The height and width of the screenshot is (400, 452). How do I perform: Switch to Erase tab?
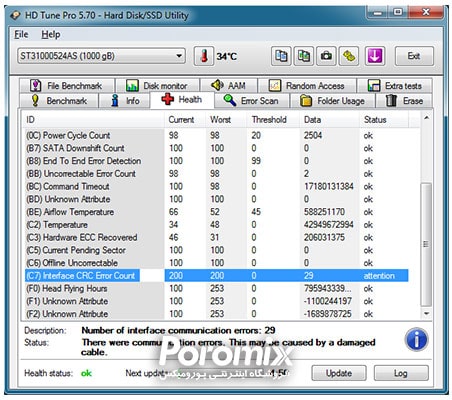[x=404, y=101]
